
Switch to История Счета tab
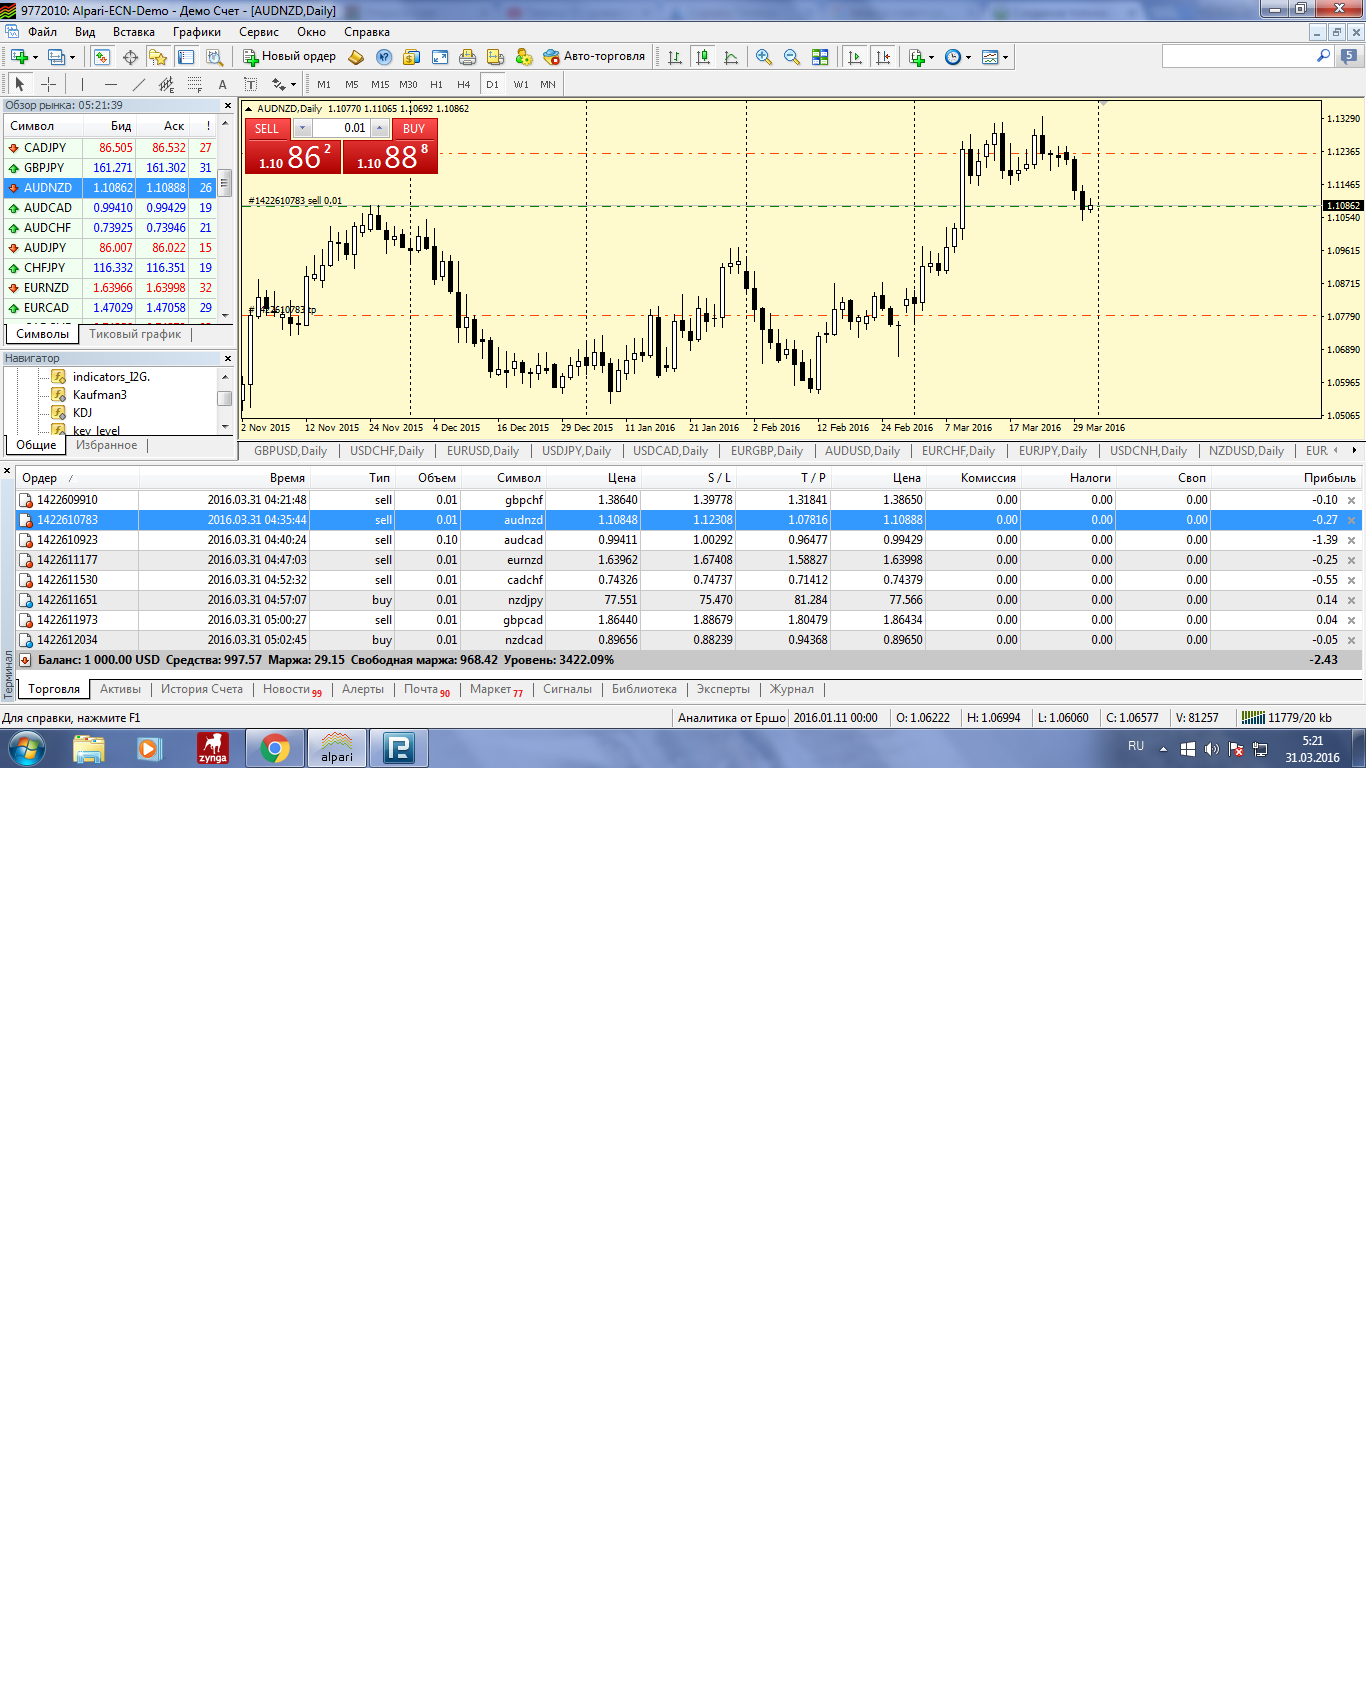(x=202, y=690)
